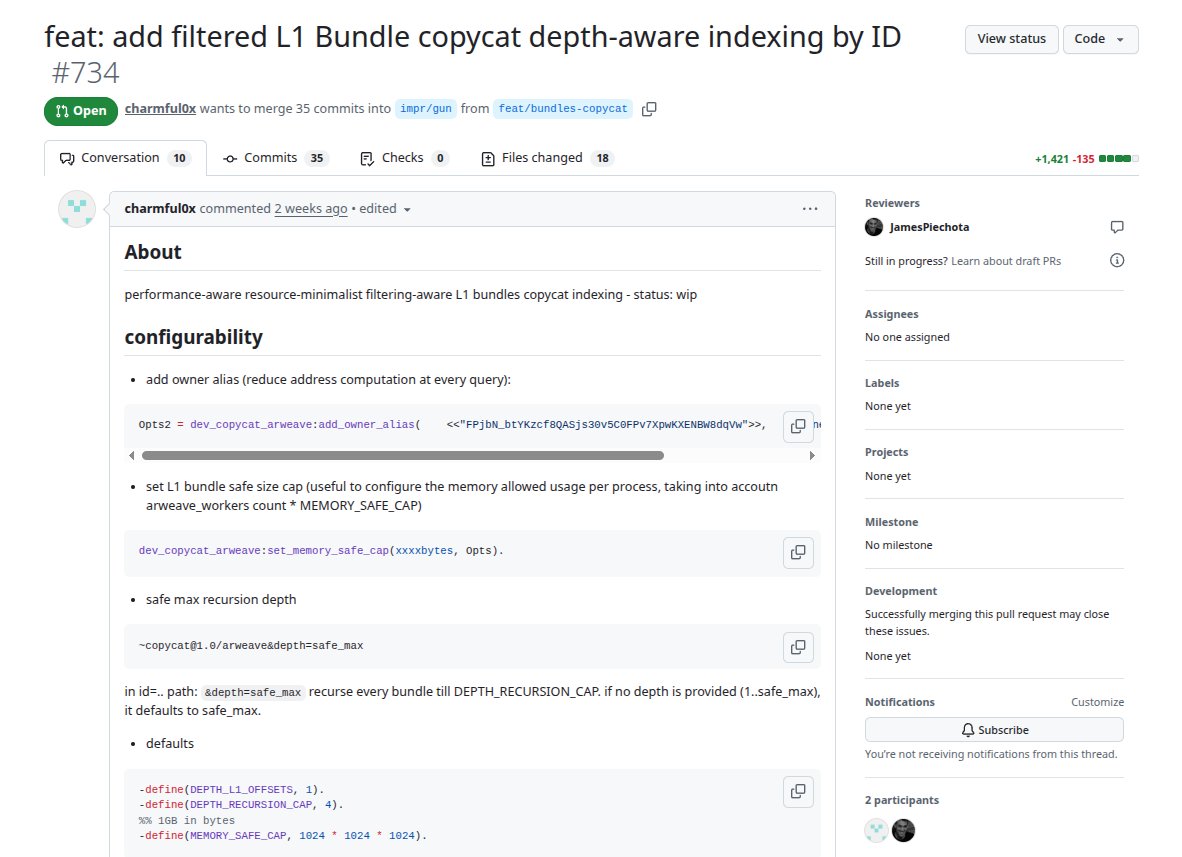1182x857 pixels.
Task: Open the feat/bundles-copycat branch link
Action: tap(562, 109)
